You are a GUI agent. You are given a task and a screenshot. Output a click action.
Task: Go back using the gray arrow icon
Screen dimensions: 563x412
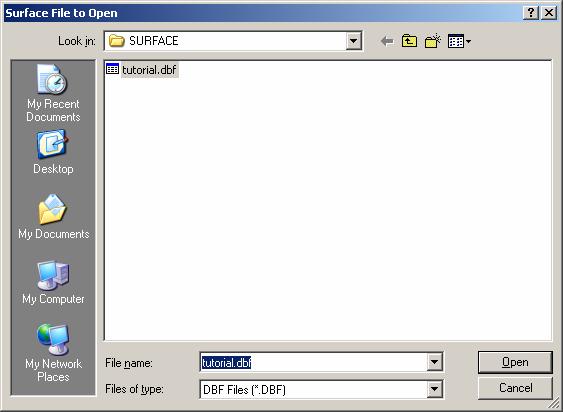click(x=387, y=41)
